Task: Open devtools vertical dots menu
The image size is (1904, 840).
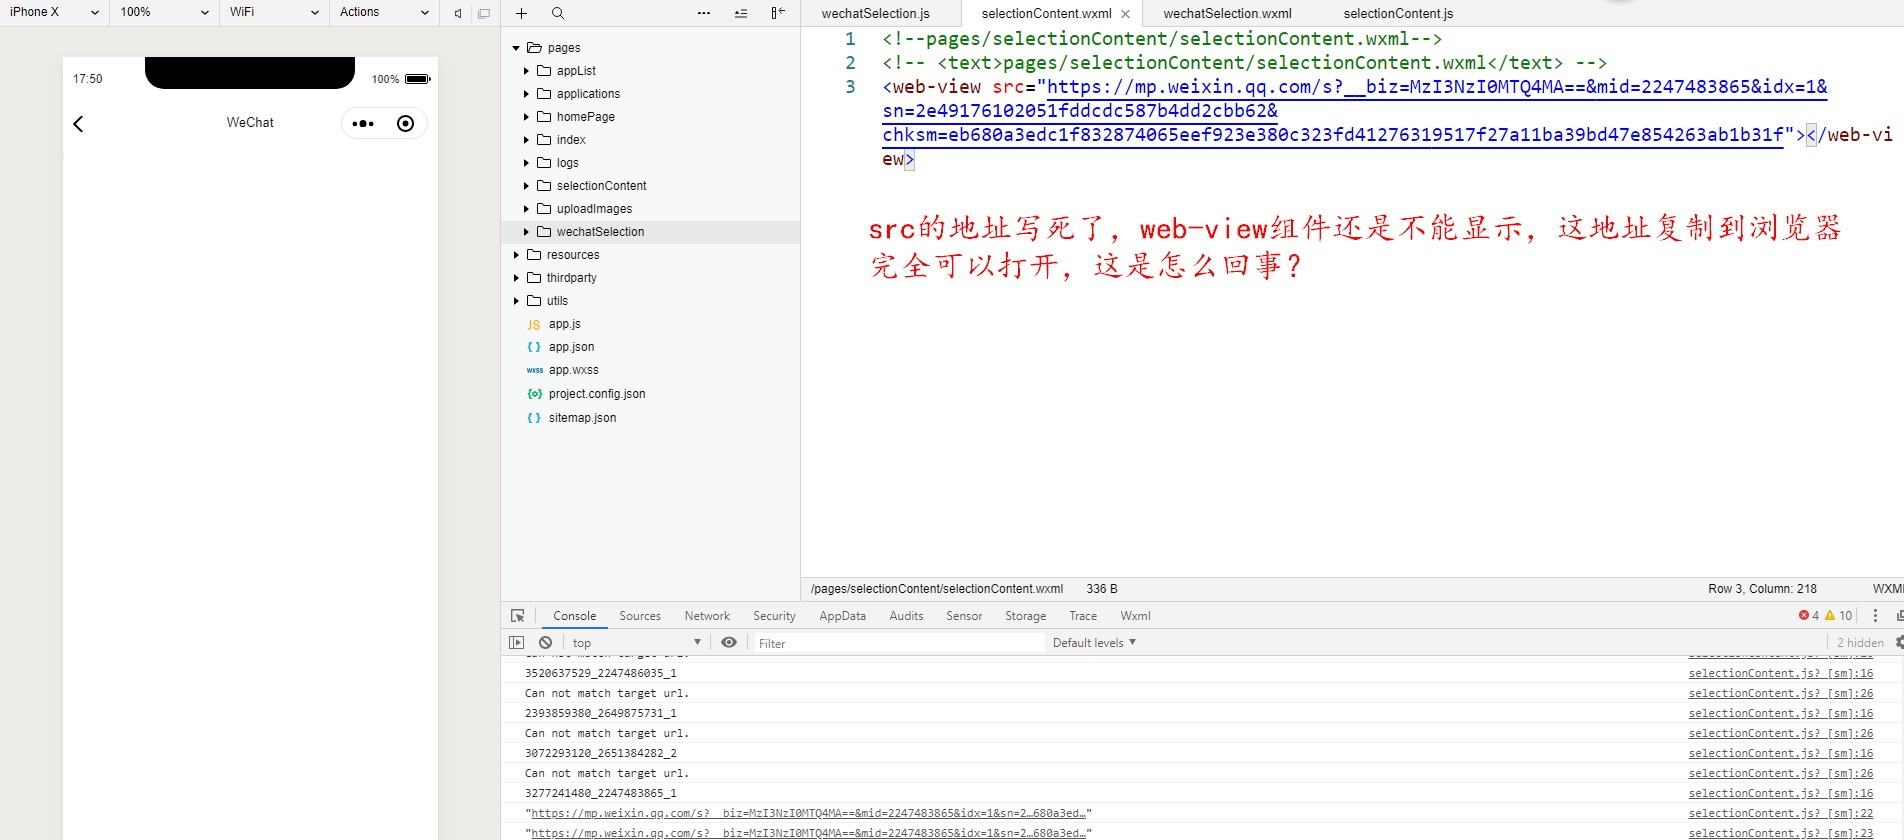Action: [1876, 616]
